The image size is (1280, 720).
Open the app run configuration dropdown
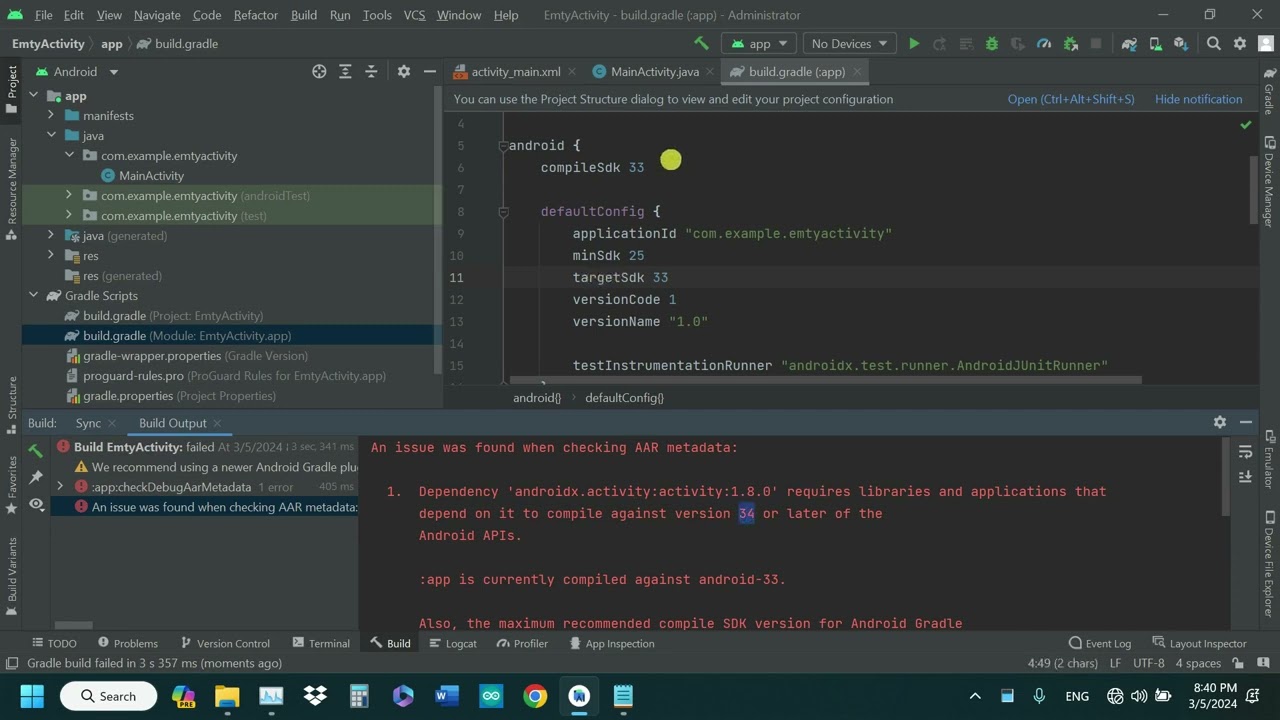(x=760, y=43)
